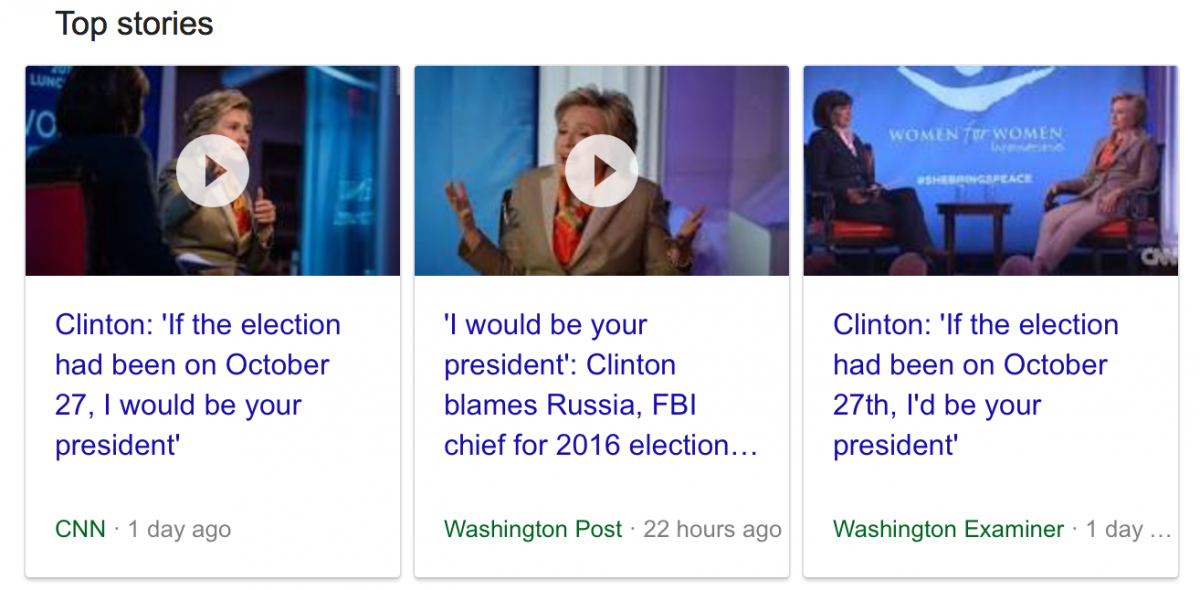Play the Washington Post story video
This screenshot has width=1200, height=590.
(601, 171)
